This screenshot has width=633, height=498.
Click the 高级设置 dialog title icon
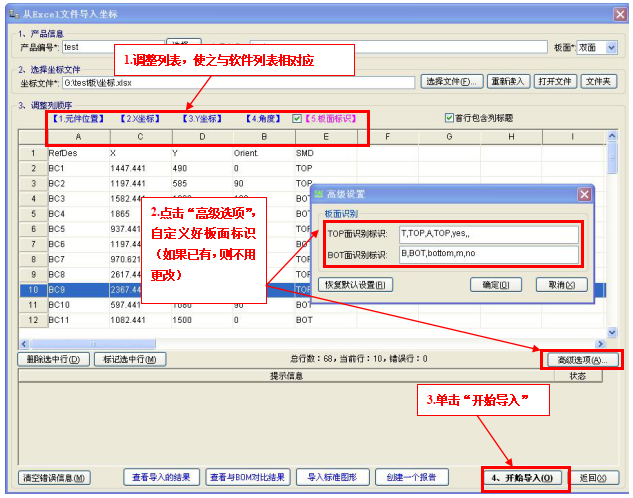pos(319,194)
